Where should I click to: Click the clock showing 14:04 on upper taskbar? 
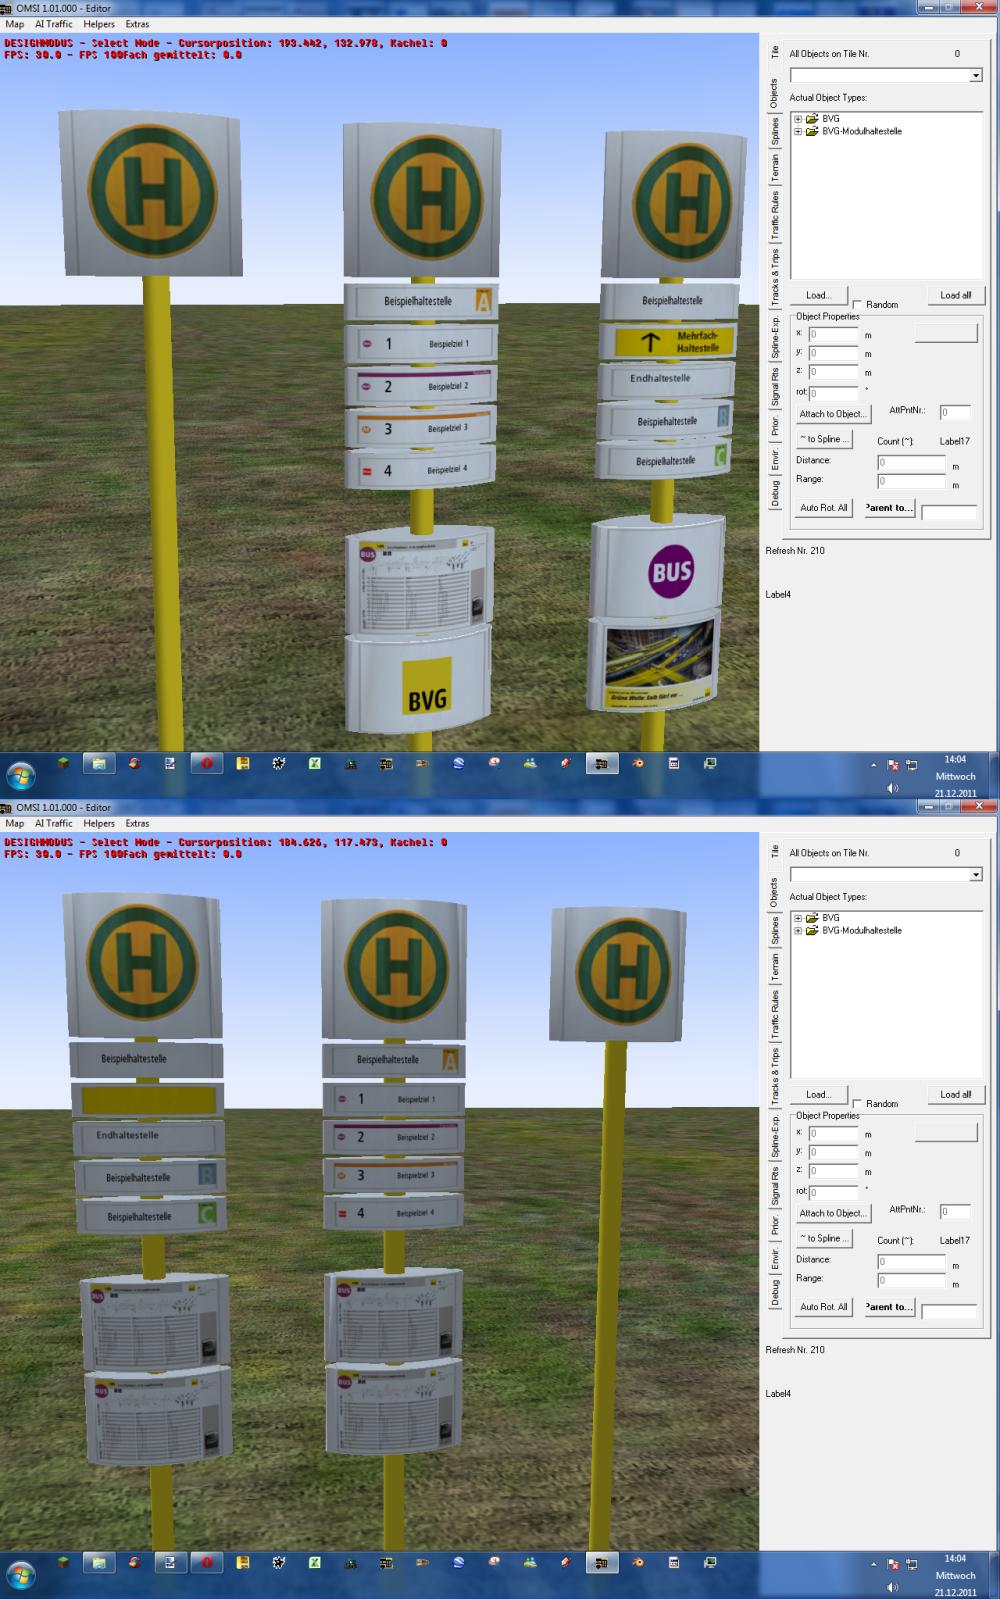point(955,760)
